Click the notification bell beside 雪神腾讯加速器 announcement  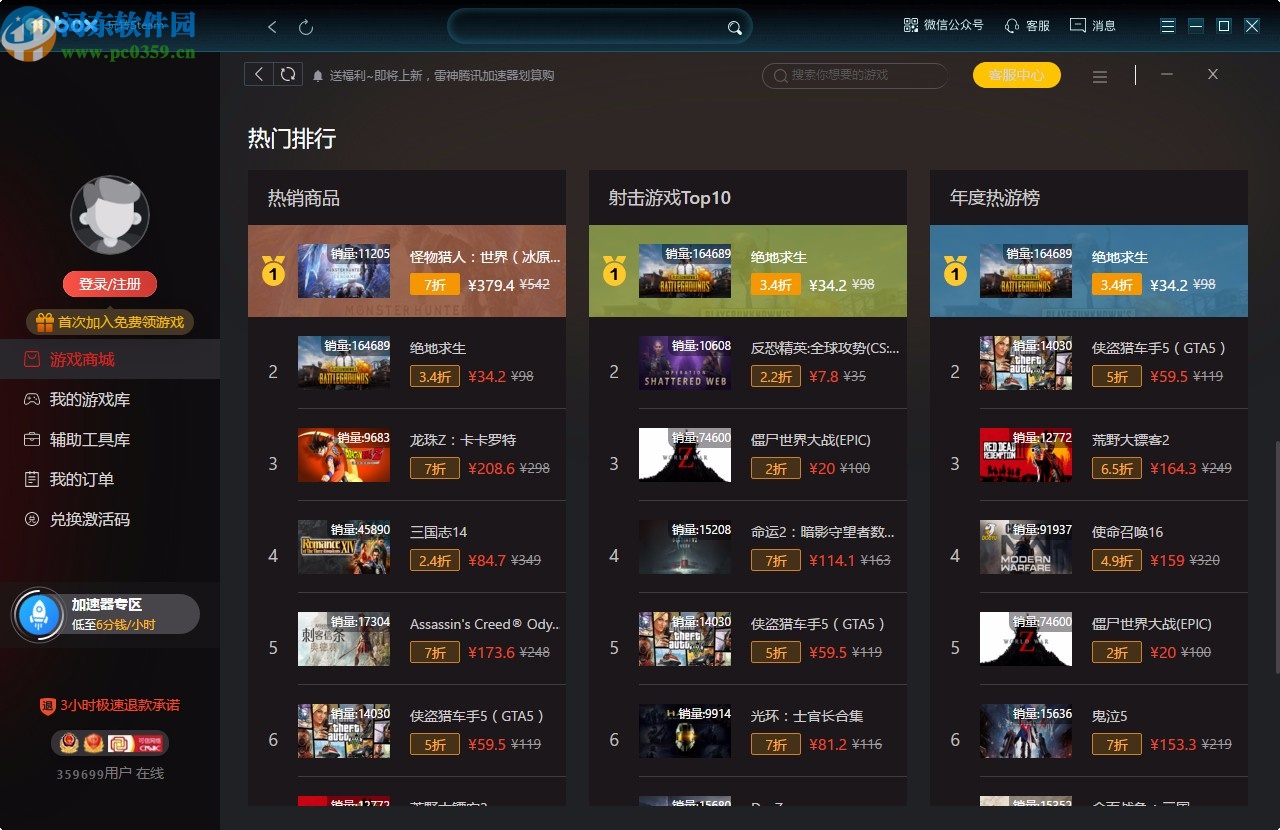318,74
